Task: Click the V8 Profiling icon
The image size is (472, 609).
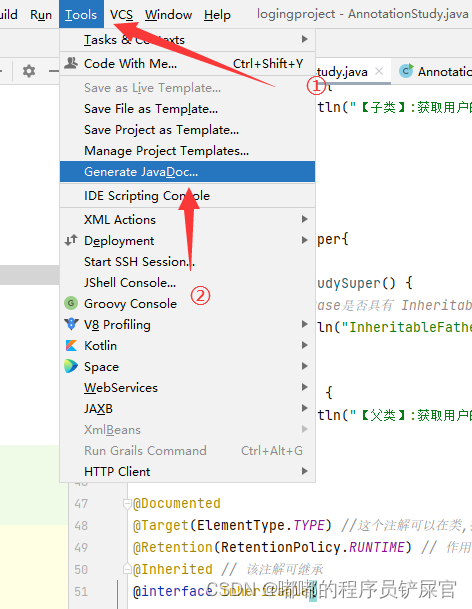Action: (x=71, y=324)
